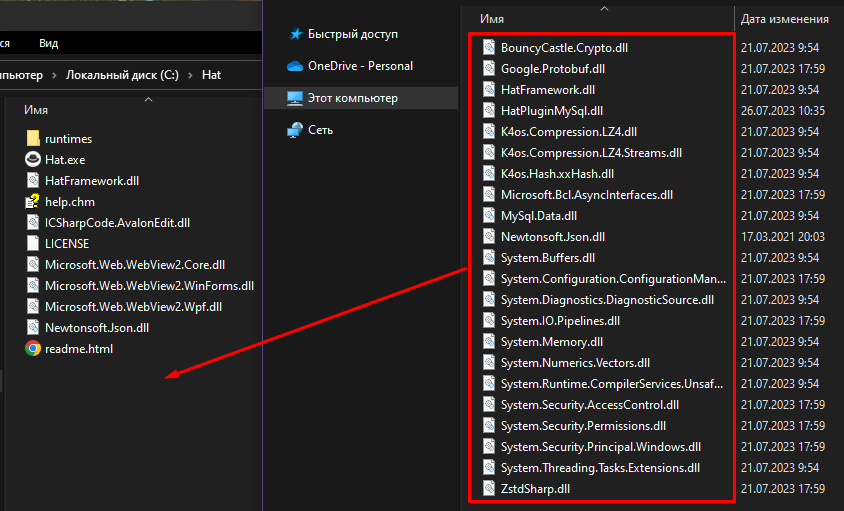Sort by Имя column in right window

[492, 19]
